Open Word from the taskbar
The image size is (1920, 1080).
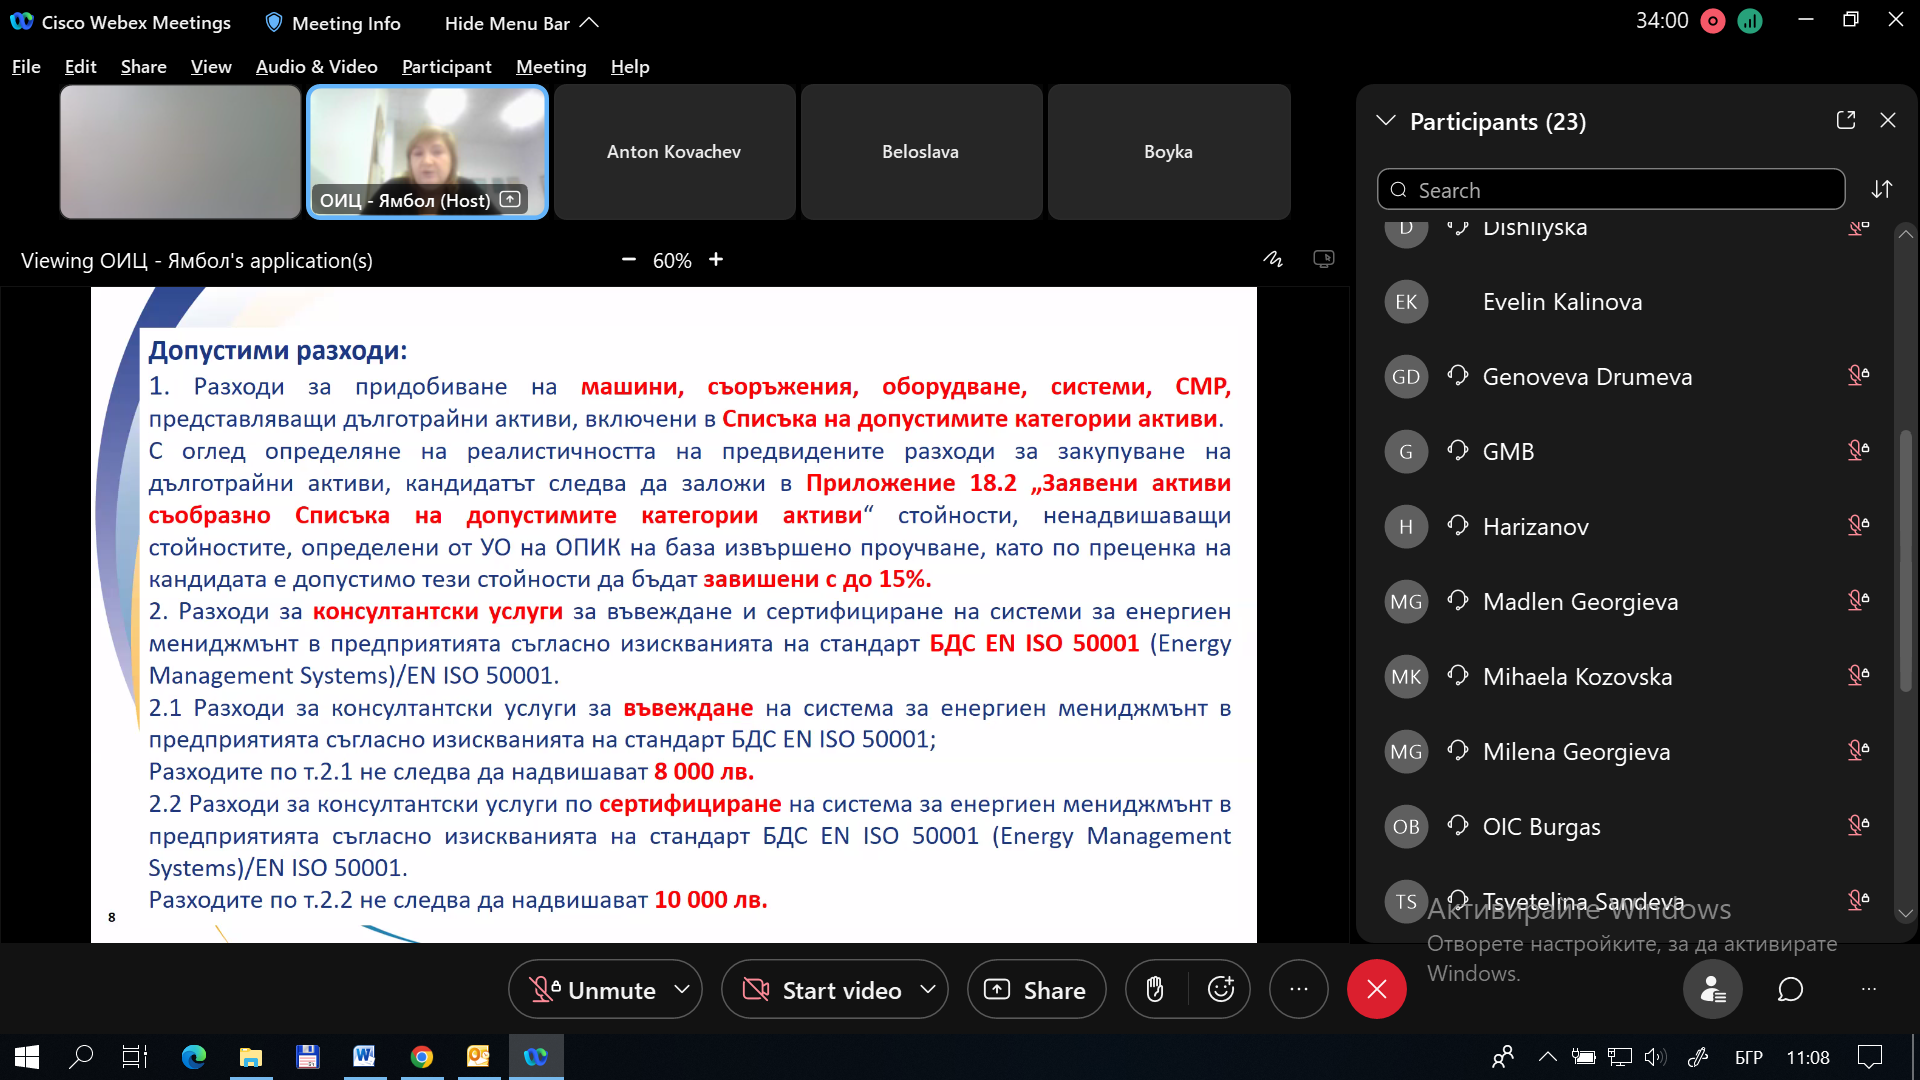pyautogui.click(x=364, y=1056)
